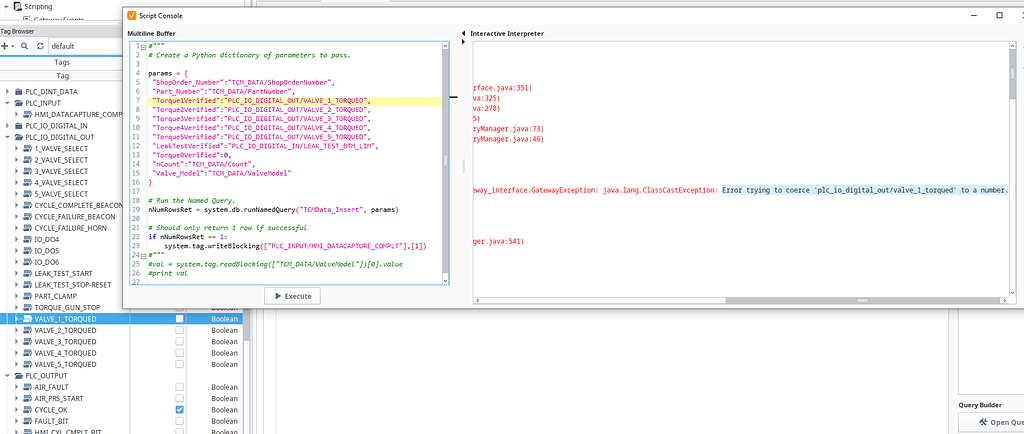Click the Scripting folder icon in project tree

click(x=18, y=7)
